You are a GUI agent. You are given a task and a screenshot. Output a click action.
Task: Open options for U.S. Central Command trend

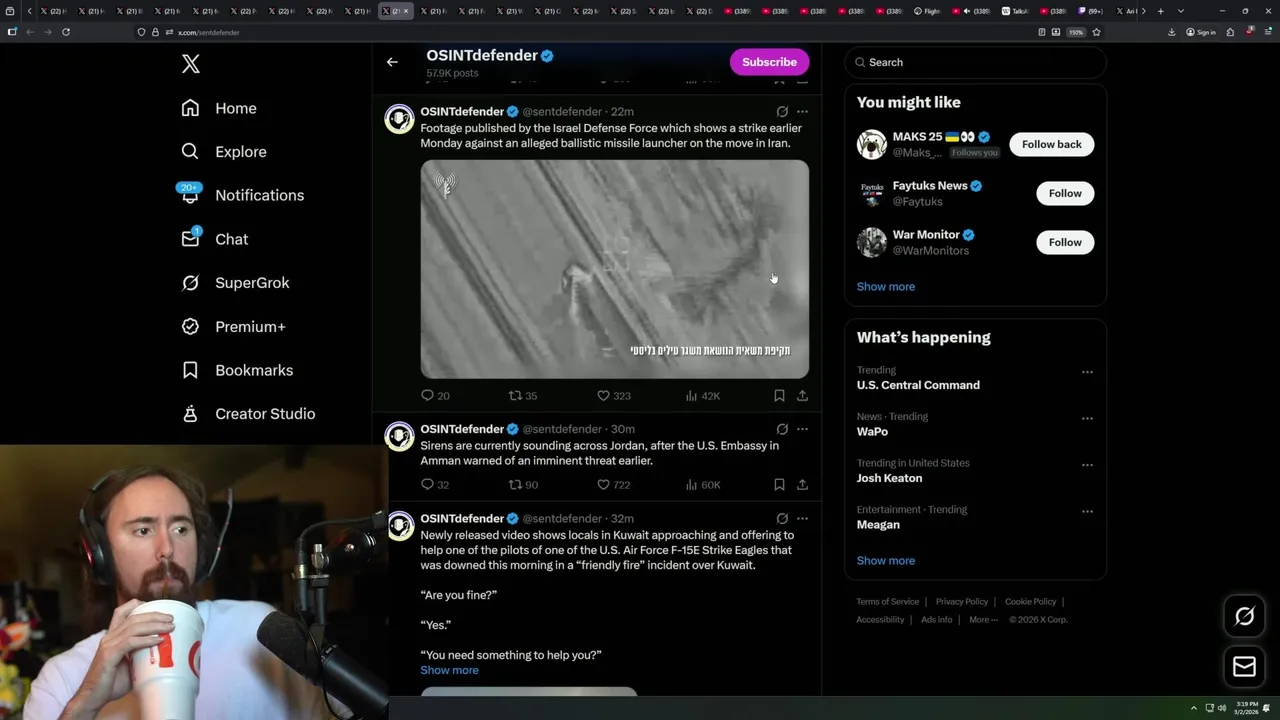tap(1087, 372)
